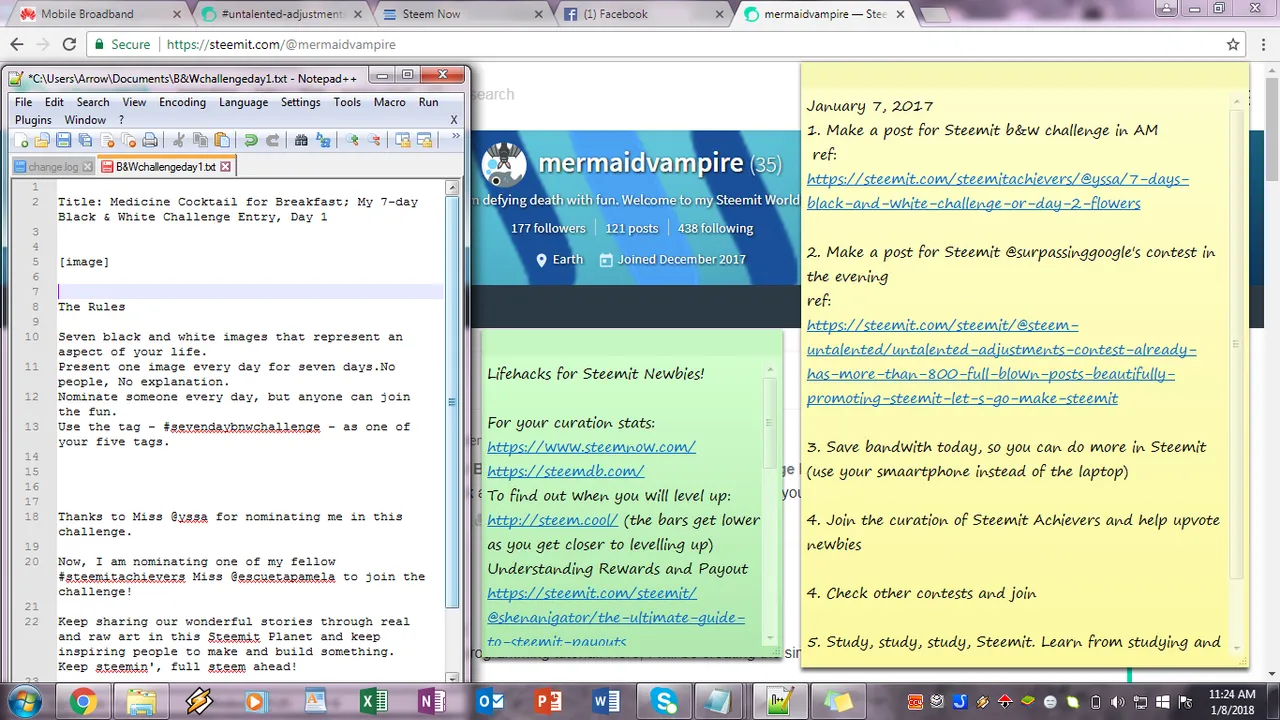This screenshot has width=1280, height=720.
Task: Click the New file icon in Notepad++ toolbar
Action: tap(19, 141)
